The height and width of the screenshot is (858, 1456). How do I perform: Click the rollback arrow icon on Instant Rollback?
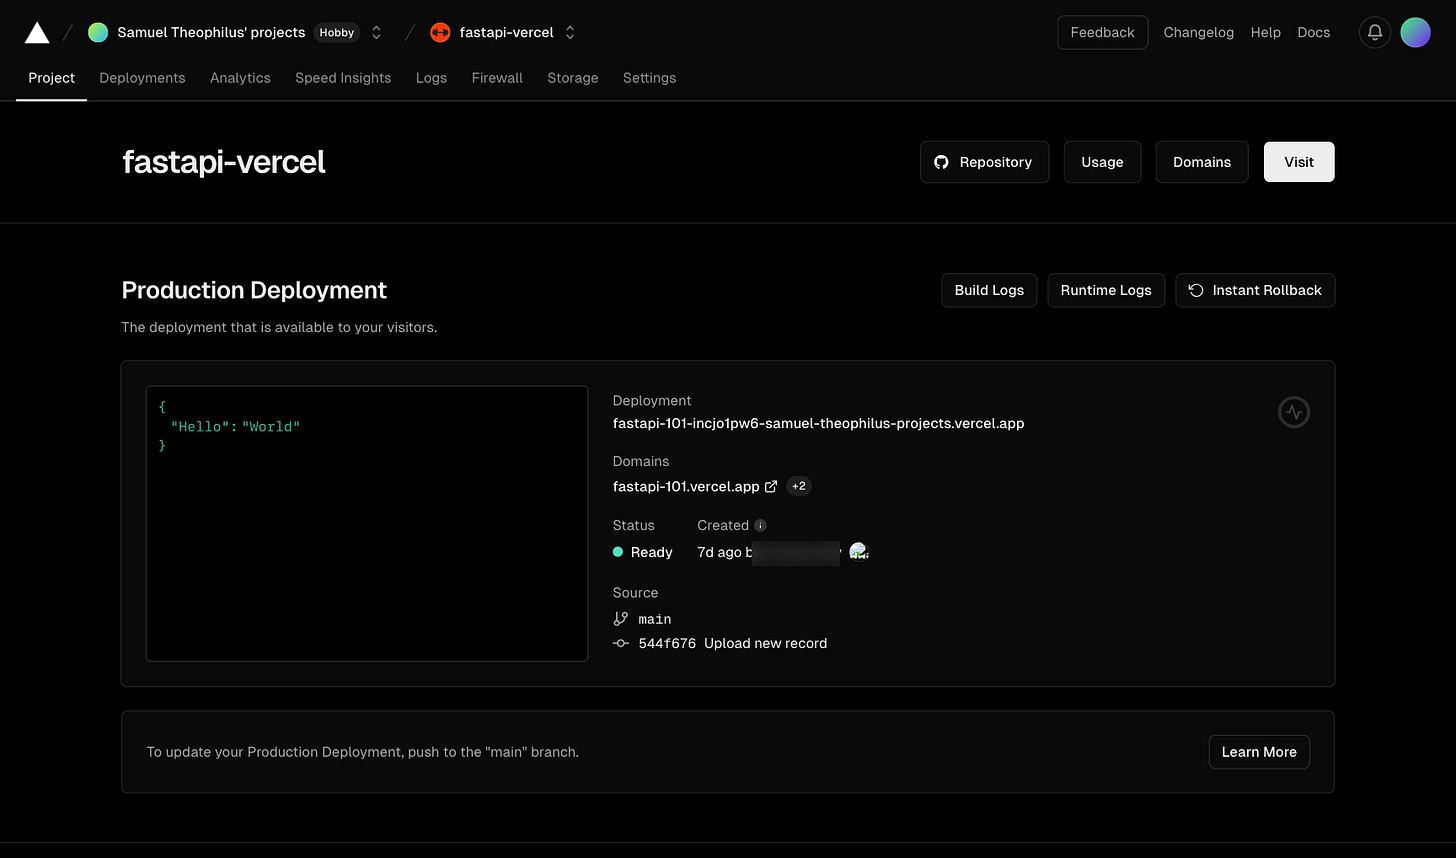click(1196, 290)
